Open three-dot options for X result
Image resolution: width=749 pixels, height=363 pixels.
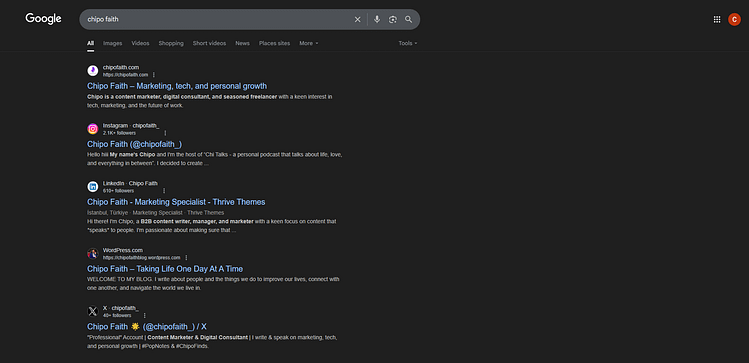coord(145,315)
